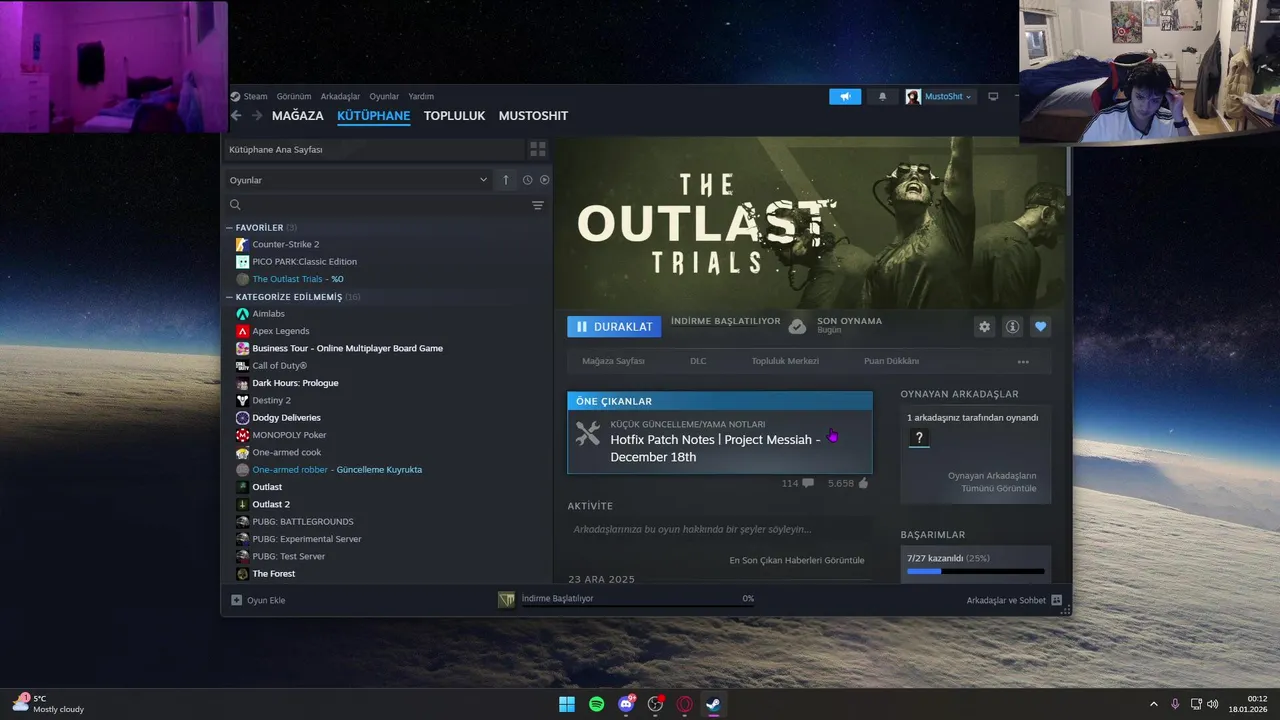
Task: Go to the TOPLULUK tab
Action: point(454,116)
